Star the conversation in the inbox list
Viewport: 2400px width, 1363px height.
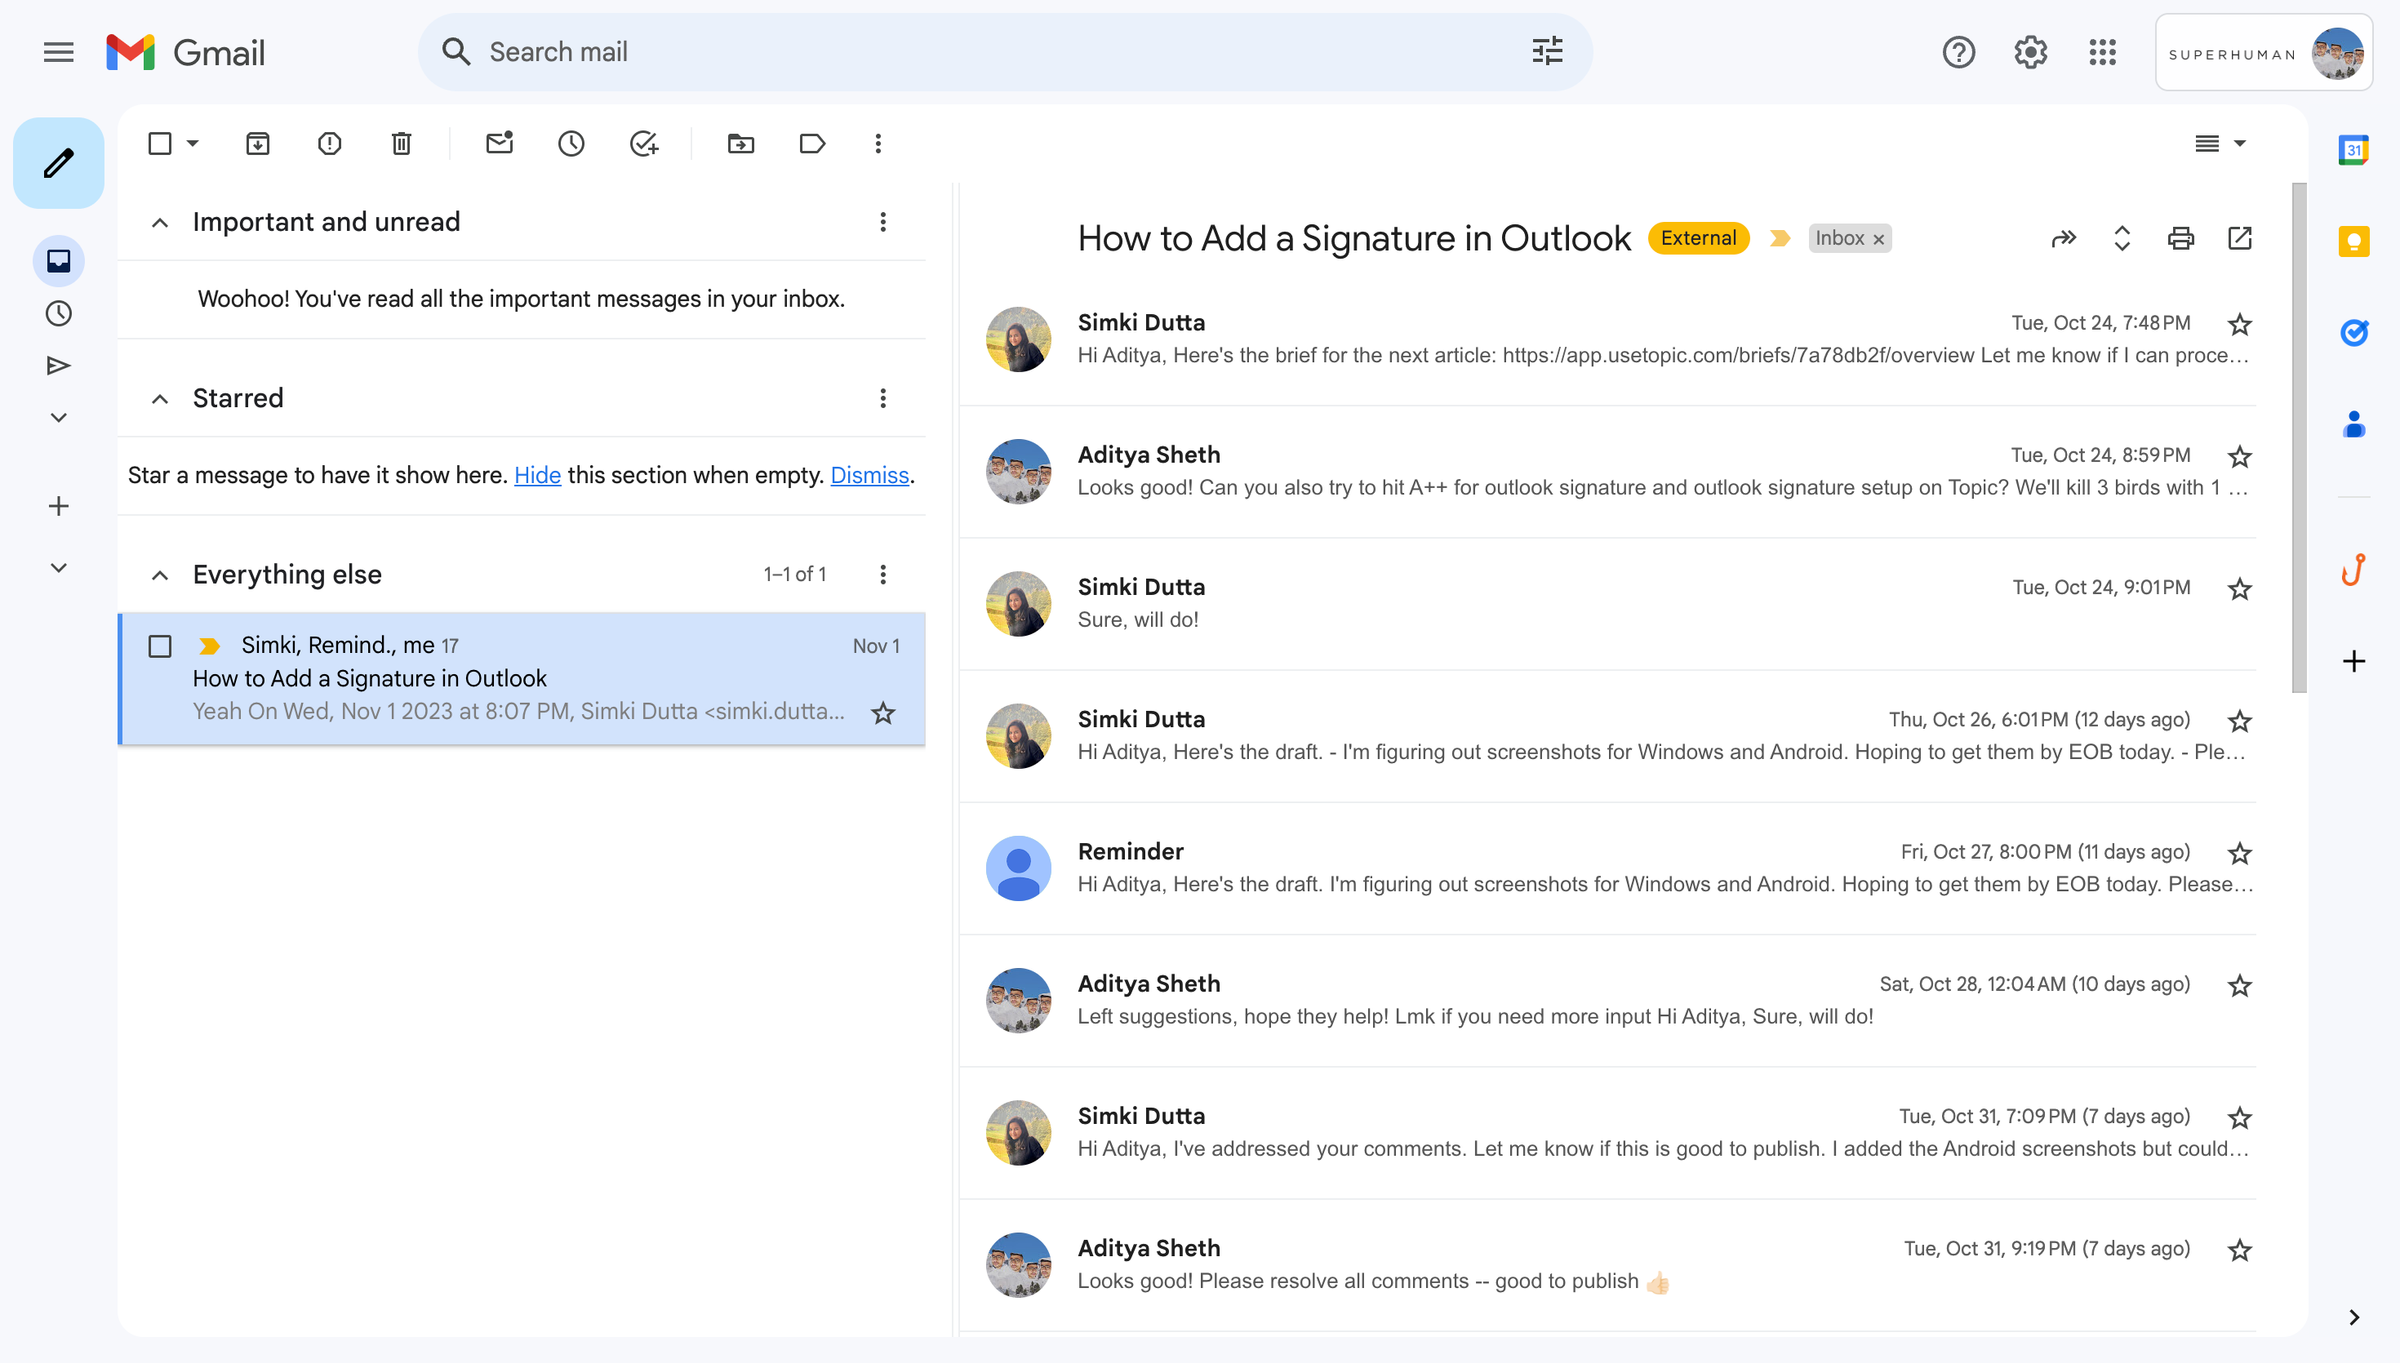click(x=883, y=712)
